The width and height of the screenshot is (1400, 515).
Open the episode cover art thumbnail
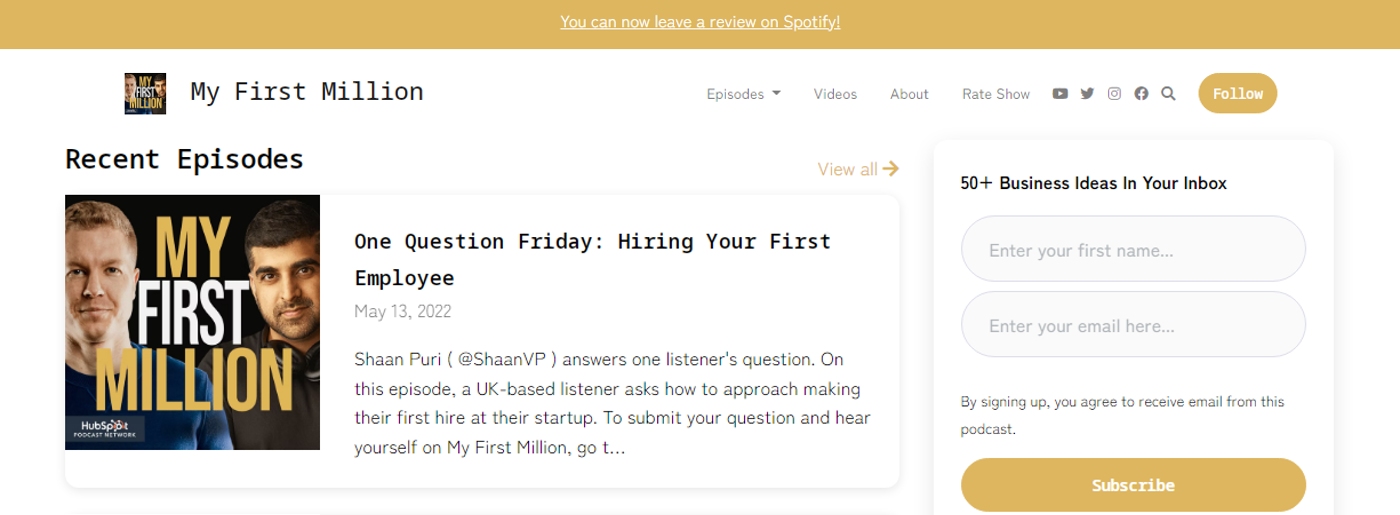192,322
